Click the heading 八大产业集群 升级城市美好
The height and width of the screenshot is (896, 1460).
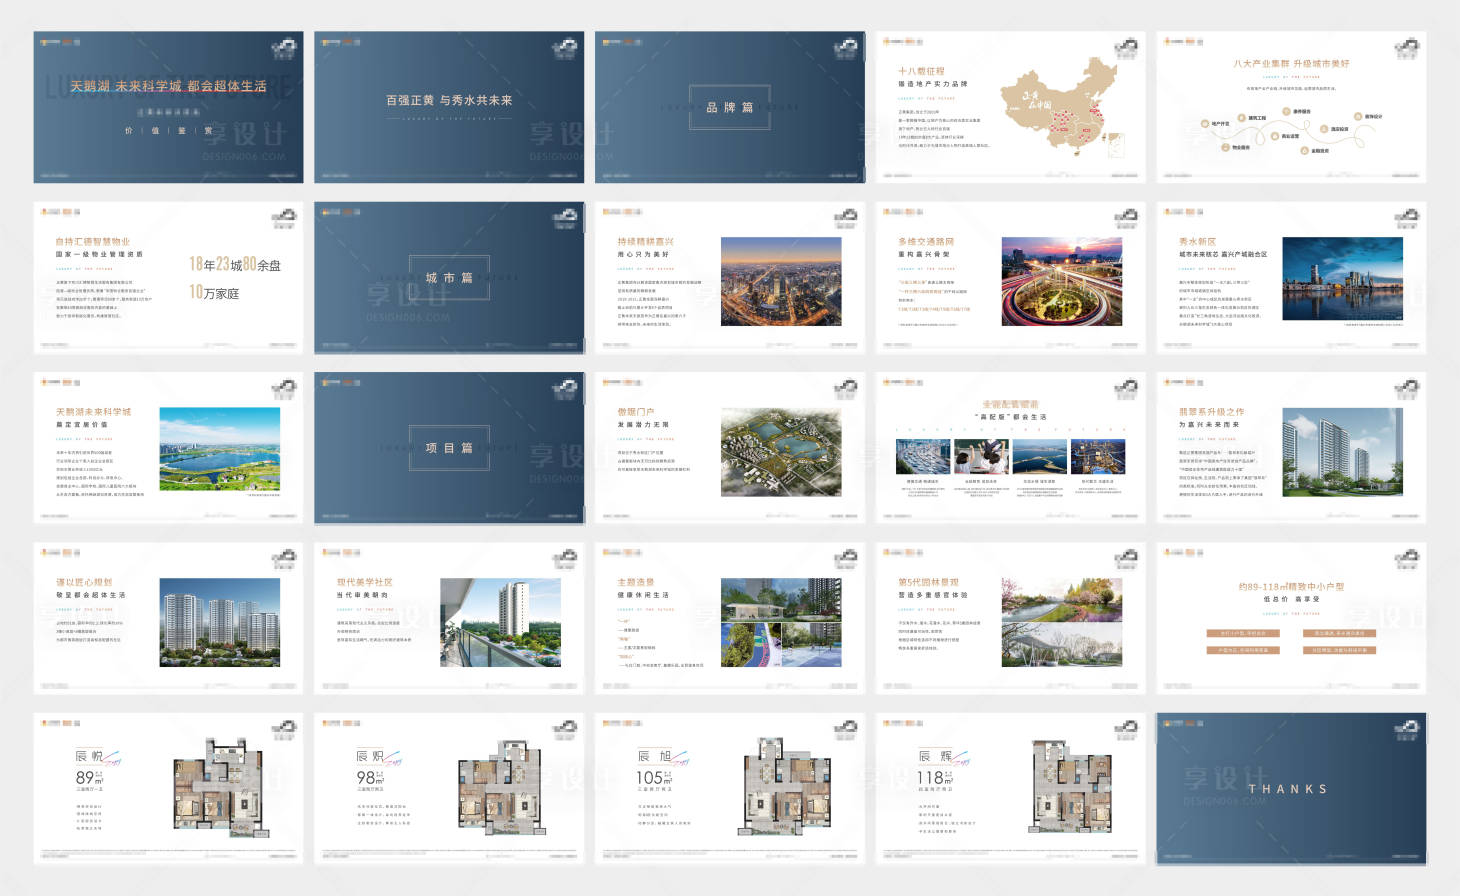click(1291, 64)
